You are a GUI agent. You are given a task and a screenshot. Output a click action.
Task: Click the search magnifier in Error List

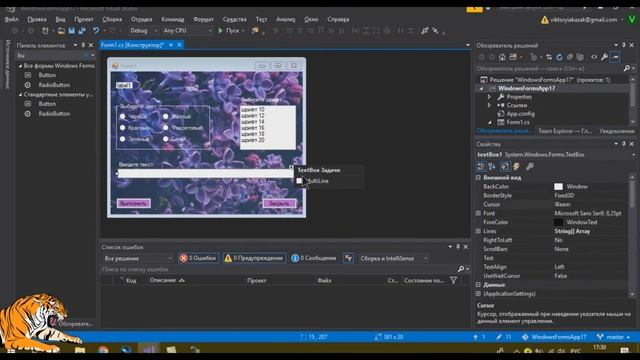pos(460,269)
